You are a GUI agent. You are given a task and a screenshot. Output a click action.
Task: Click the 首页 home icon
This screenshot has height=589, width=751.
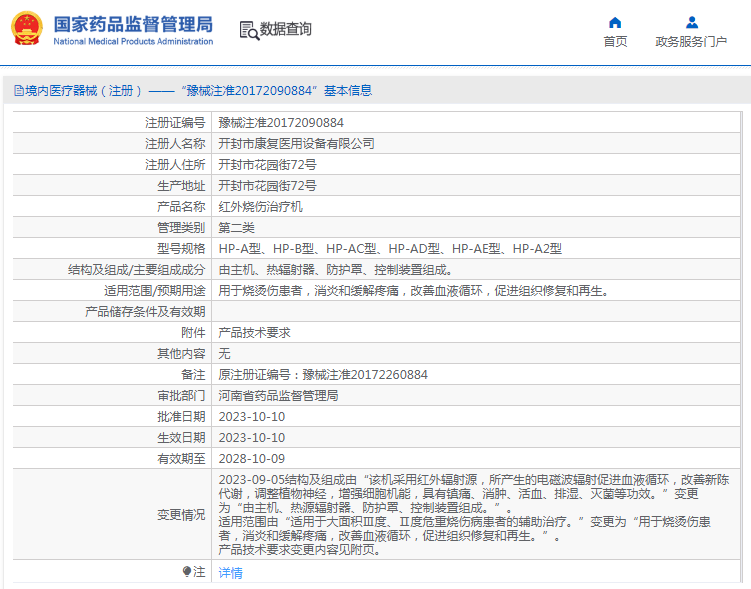coord(615,23)
